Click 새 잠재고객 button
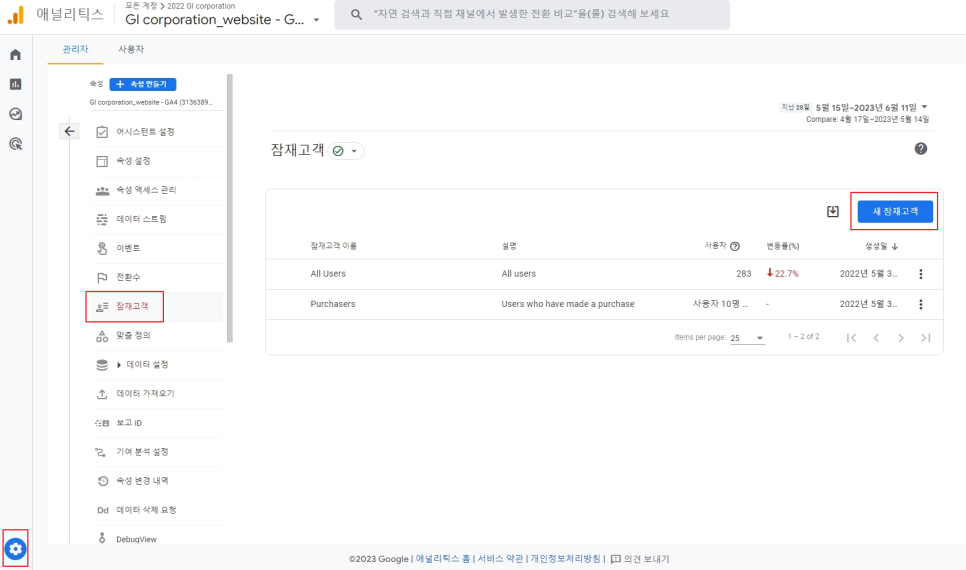The height and width of the screenshot is (570, 966). coord(895,211)
